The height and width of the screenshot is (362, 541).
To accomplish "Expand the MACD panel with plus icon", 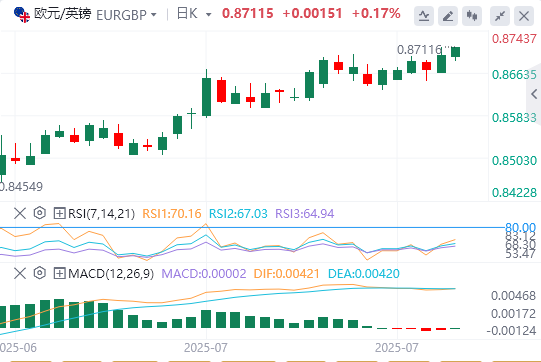I will (59, 274).
